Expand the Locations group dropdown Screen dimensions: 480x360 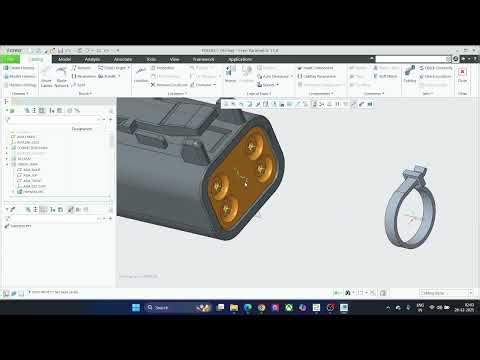pos(176,94)
